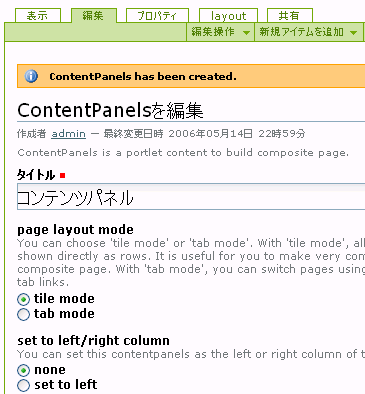
Task: Select the tile mode radio button
Action: tap(23, 299)
